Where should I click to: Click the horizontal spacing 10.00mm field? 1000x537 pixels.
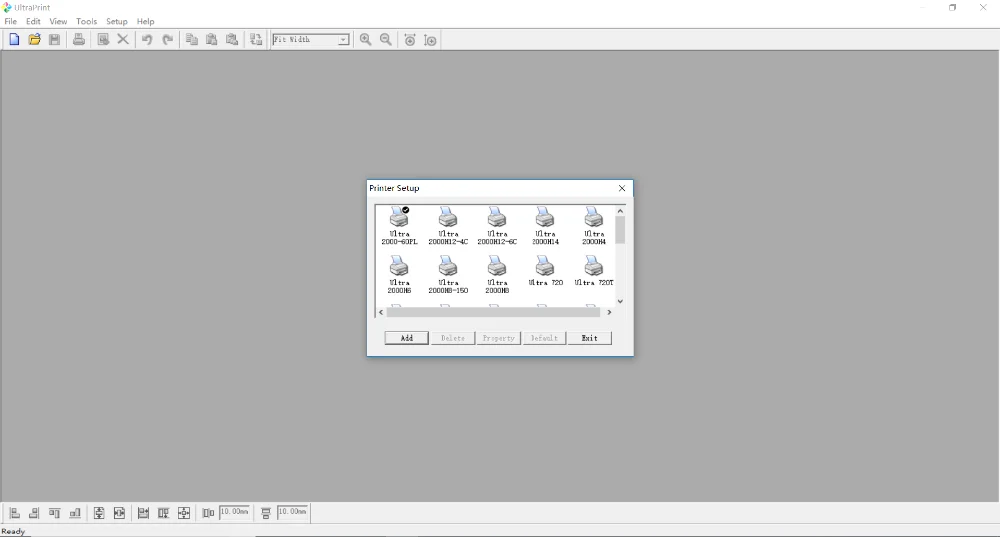point(234,512)
